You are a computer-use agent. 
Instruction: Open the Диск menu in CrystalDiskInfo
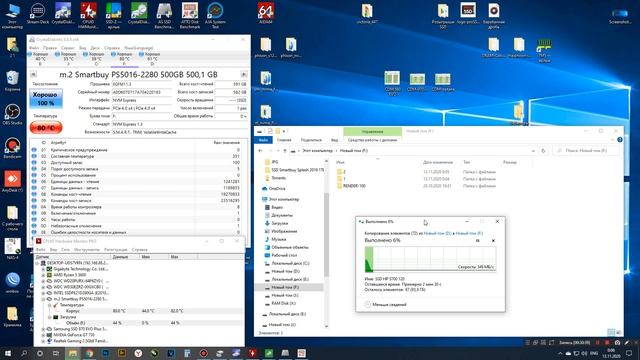95,48
